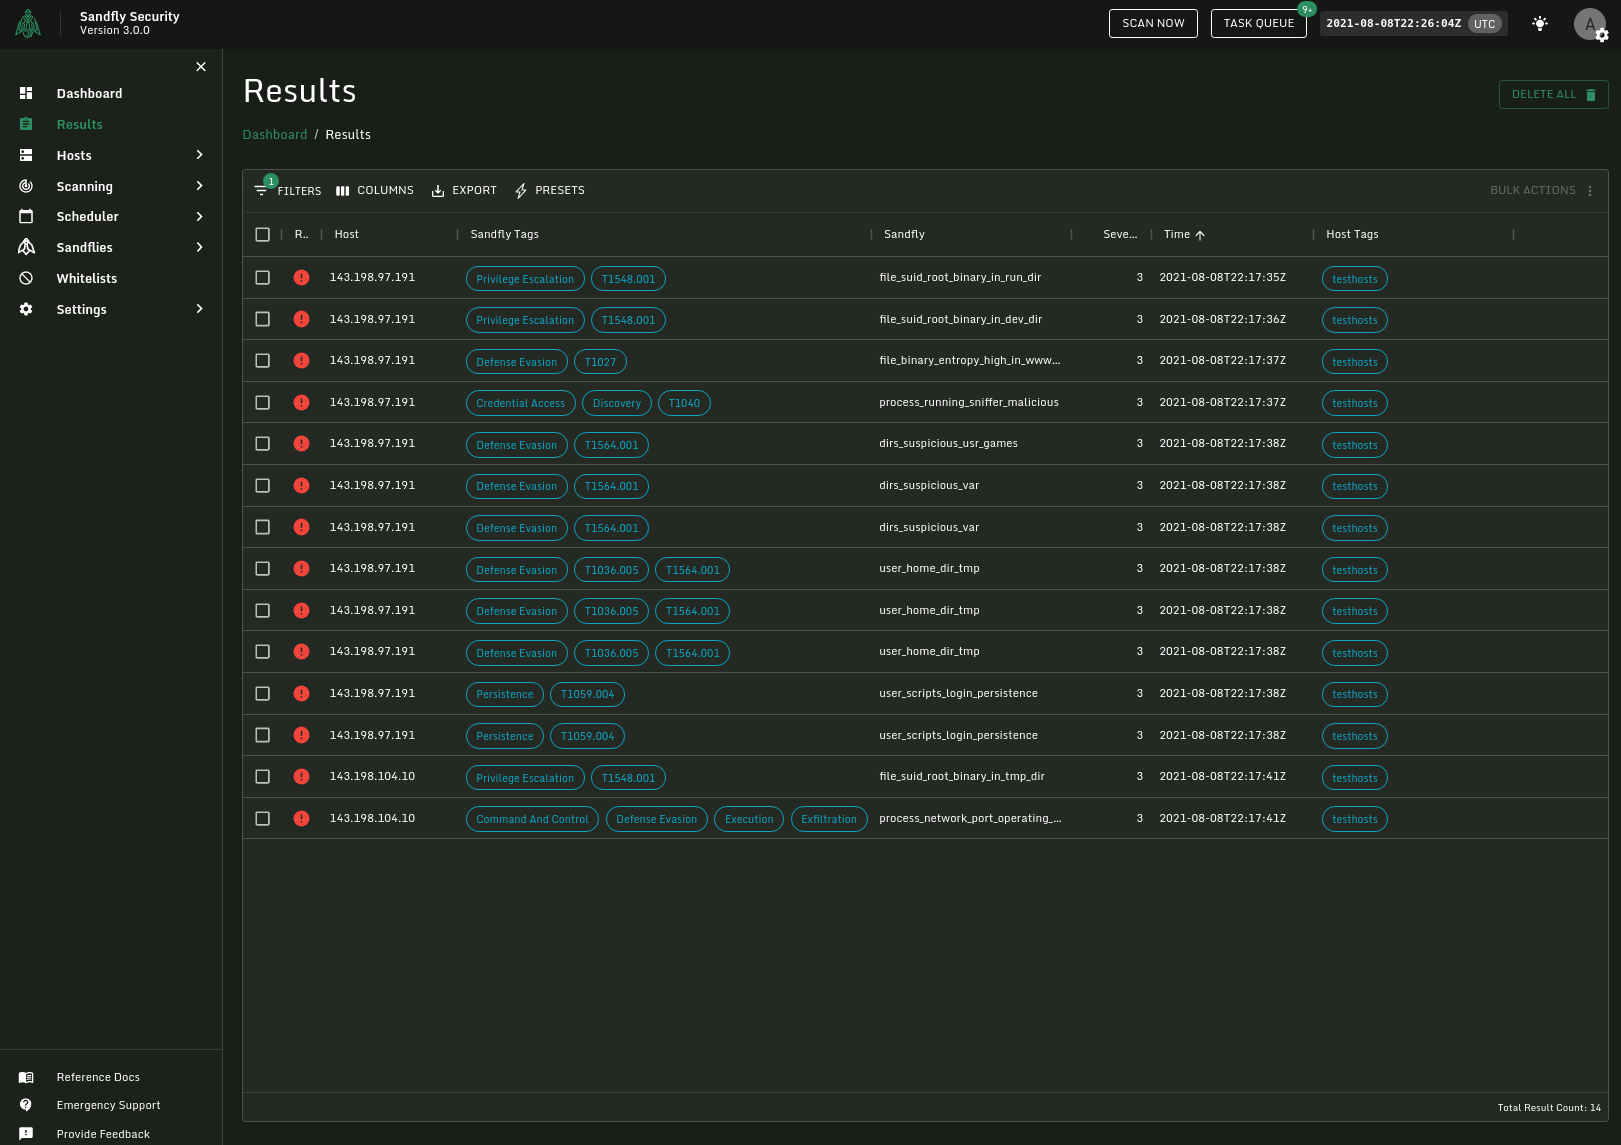Screen dimensions: 1621x1145
Task: Select checkbox for process_network_port_operating row
Action: (x=263, y=819)
